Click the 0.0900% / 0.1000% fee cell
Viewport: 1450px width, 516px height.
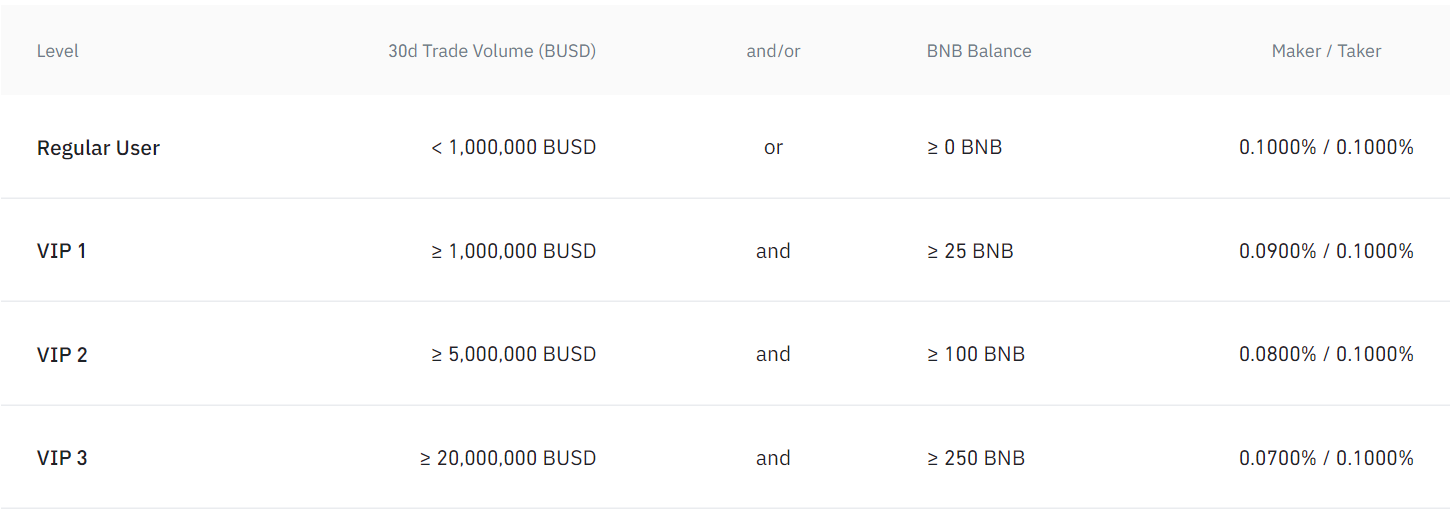coord(1326,251)
